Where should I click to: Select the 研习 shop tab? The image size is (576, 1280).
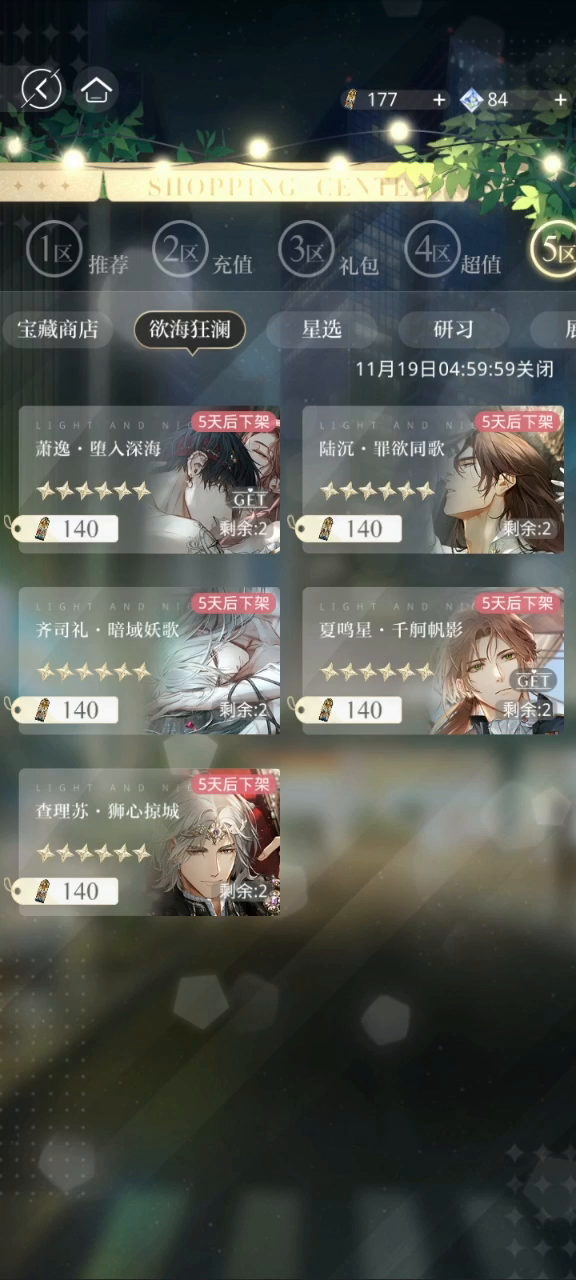[454, 329]
